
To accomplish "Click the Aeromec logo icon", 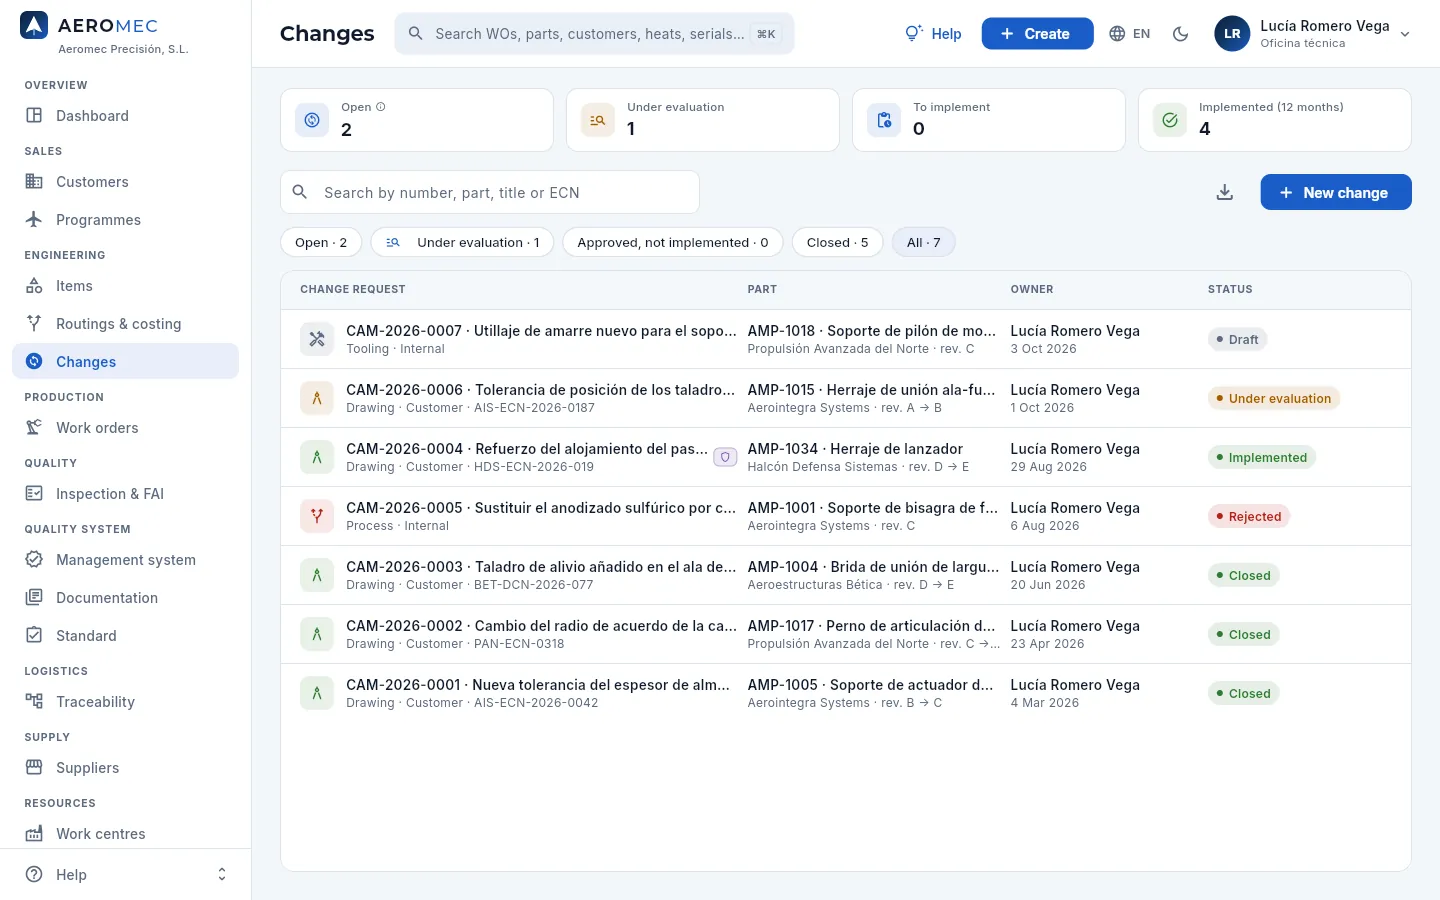I will click(34, 25).
